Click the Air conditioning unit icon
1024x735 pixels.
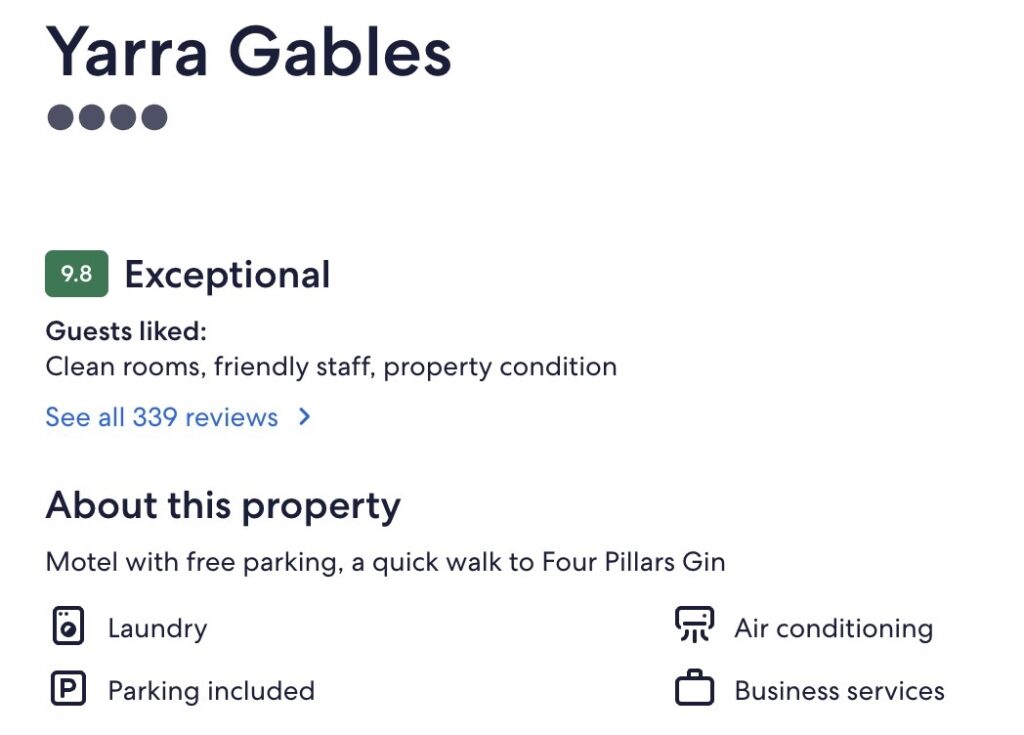(x=694, y=625)
